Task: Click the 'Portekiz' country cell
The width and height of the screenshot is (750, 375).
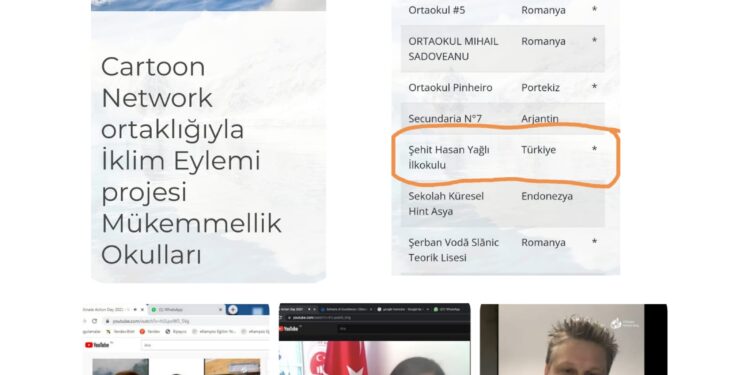Action: [x=540, y=88]
